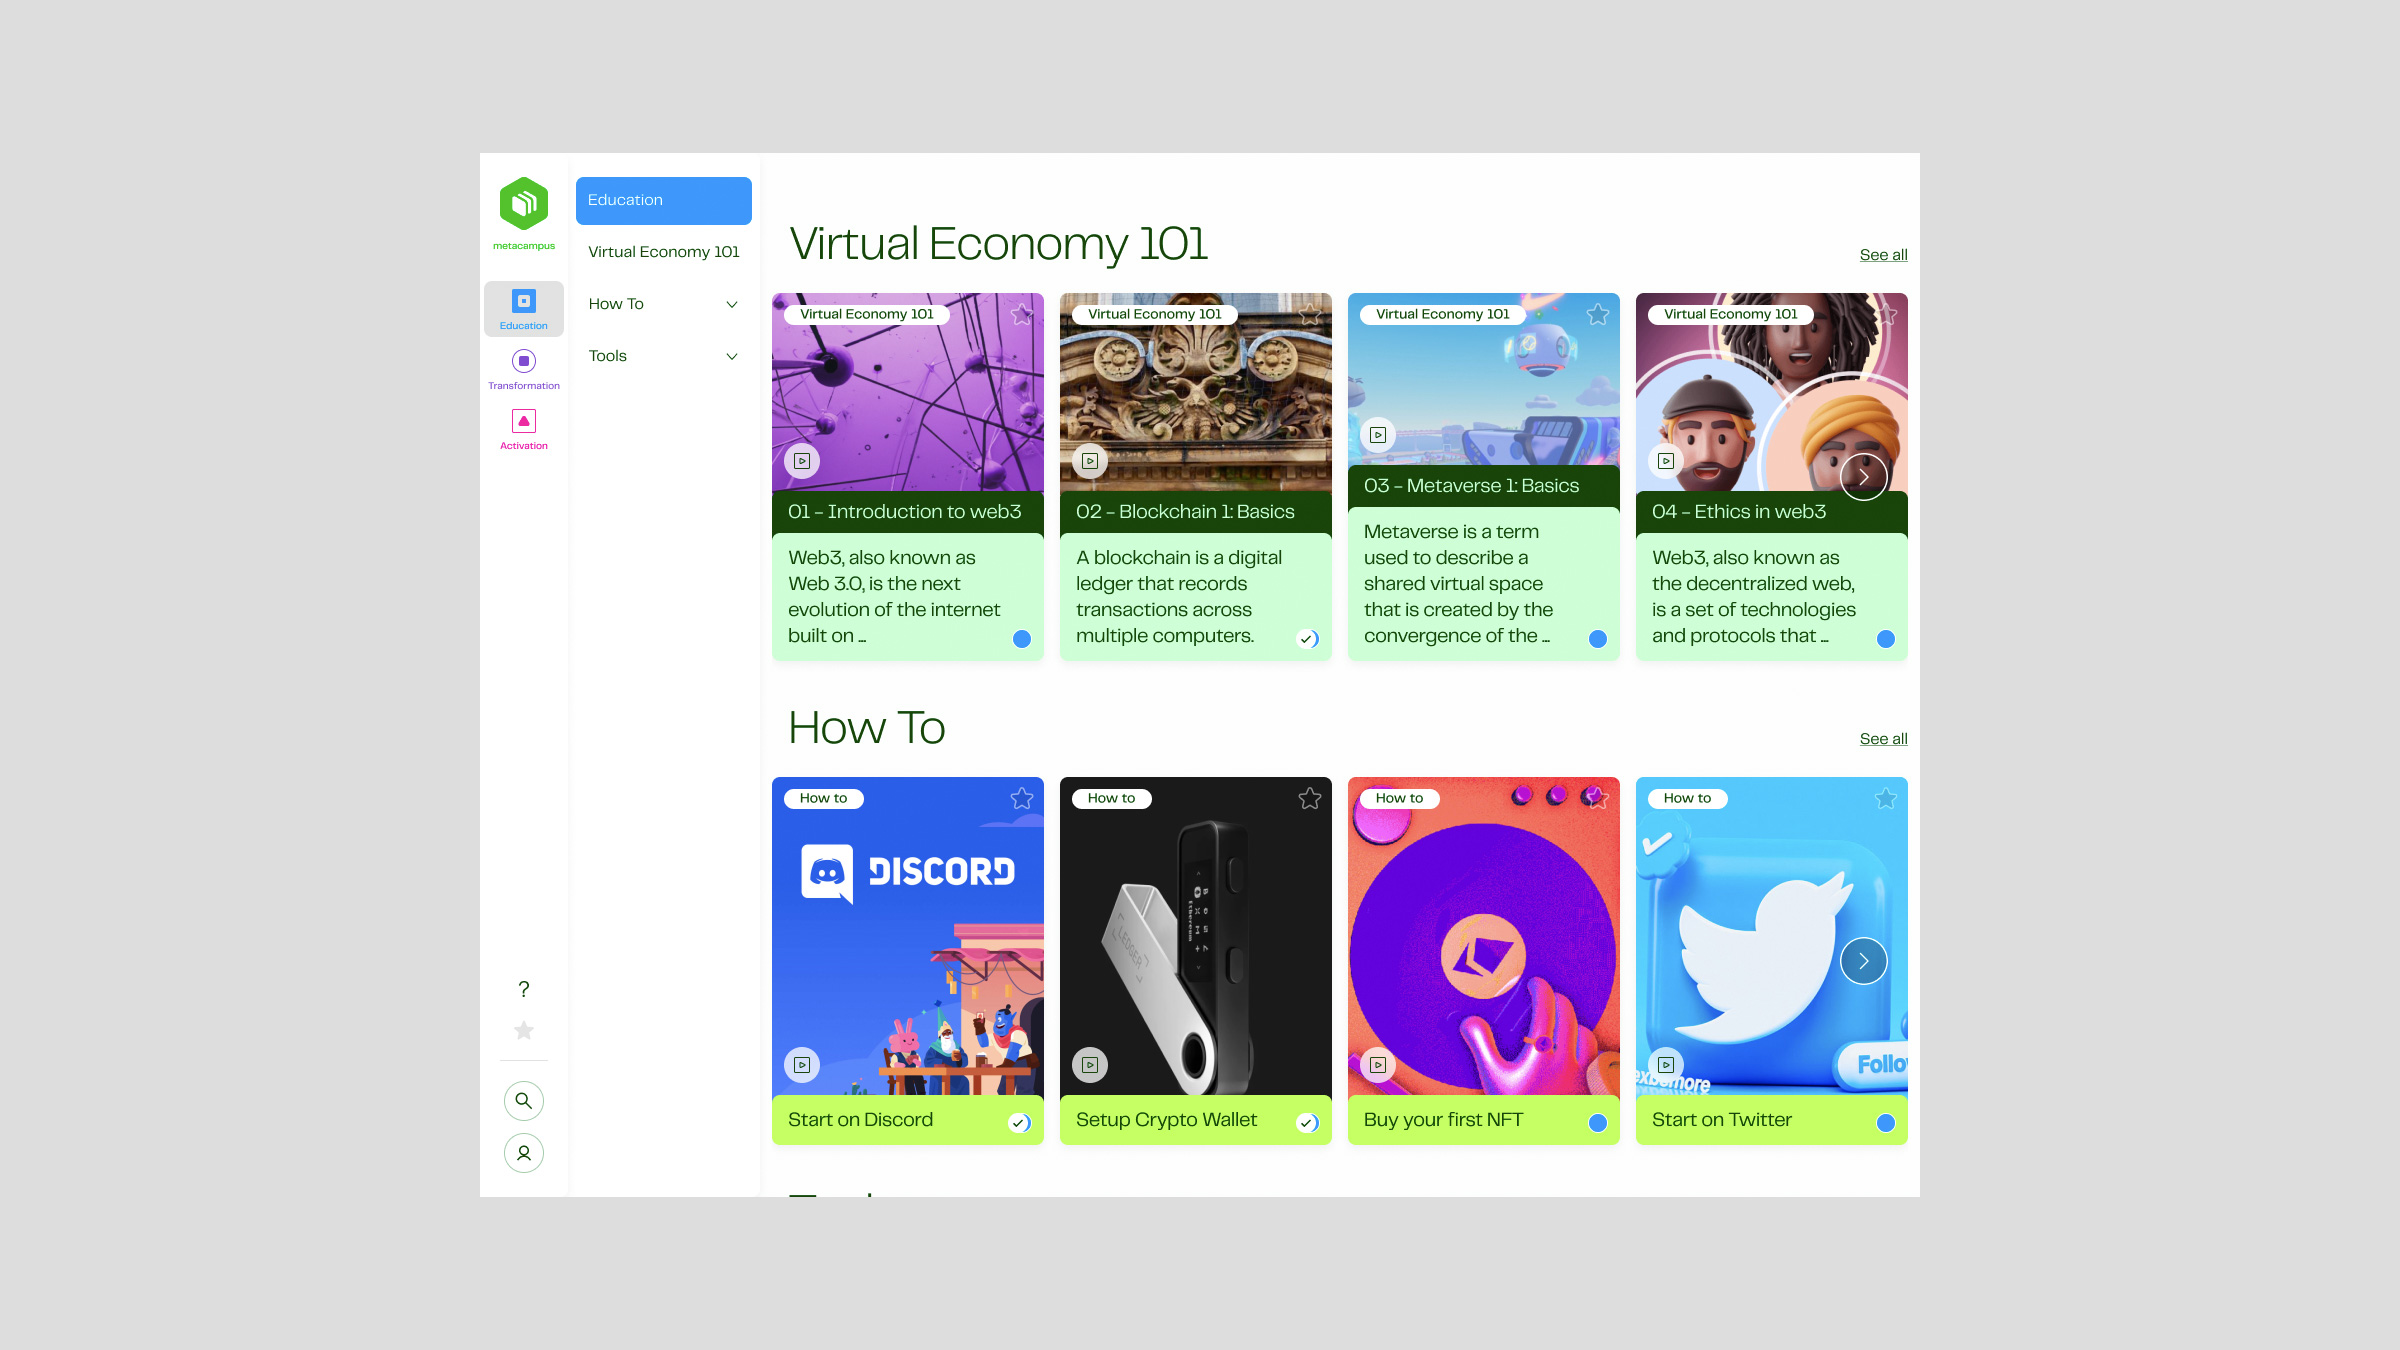Image resolution: width=2400 pixels, height=1350 pixels.
Task: Toggle completed checkmark on Blockchain 1: Basics
Action: 1307,639
